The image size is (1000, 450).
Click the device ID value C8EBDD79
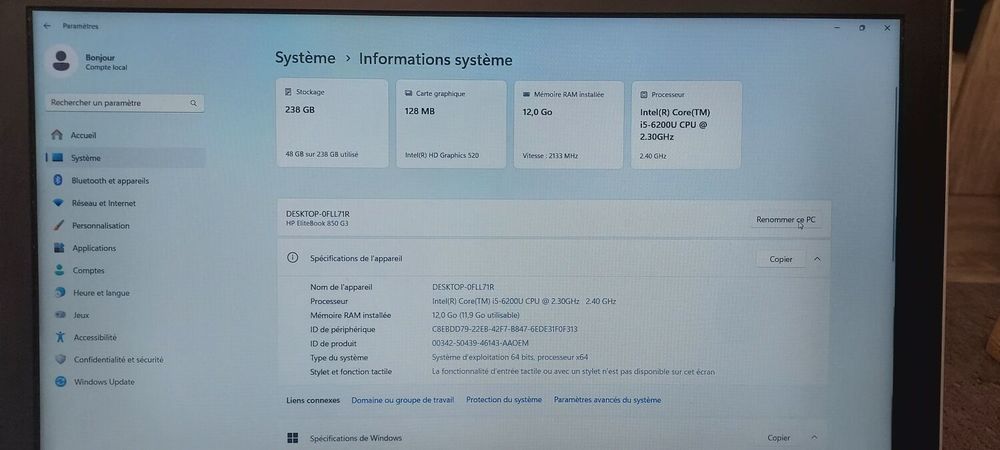click(x=504, y=330)
